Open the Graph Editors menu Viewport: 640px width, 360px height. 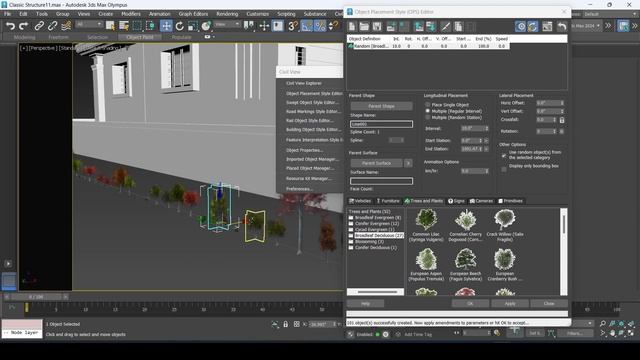[x=193, y=14]
